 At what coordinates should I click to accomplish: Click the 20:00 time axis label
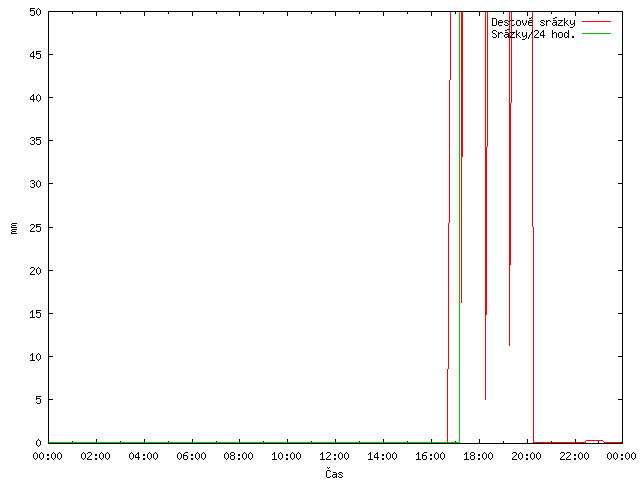tap(526, 456)
